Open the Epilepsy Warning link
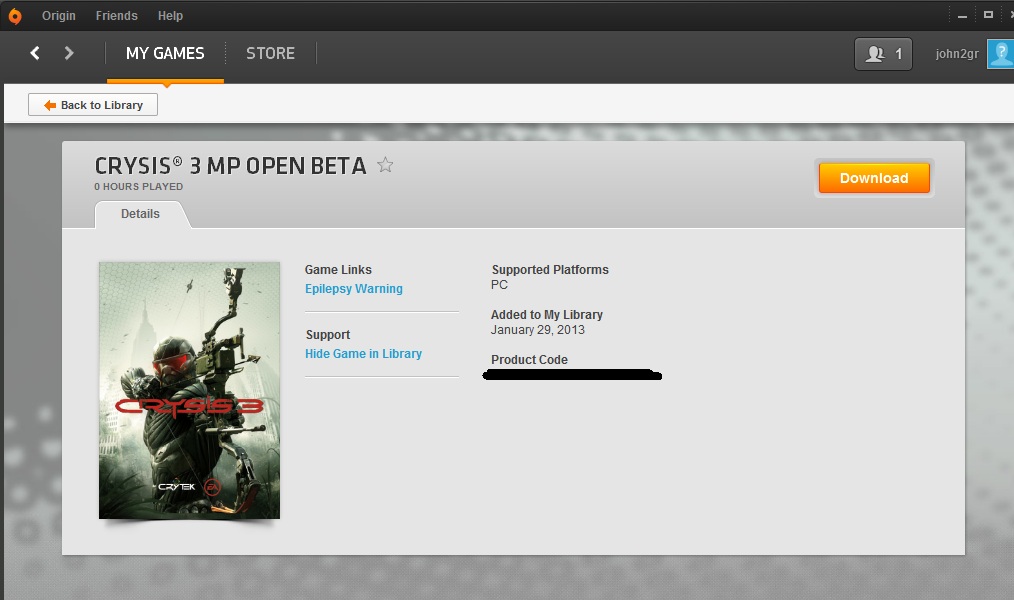This screenshot has height=600, width=1014. pos(353,289)
